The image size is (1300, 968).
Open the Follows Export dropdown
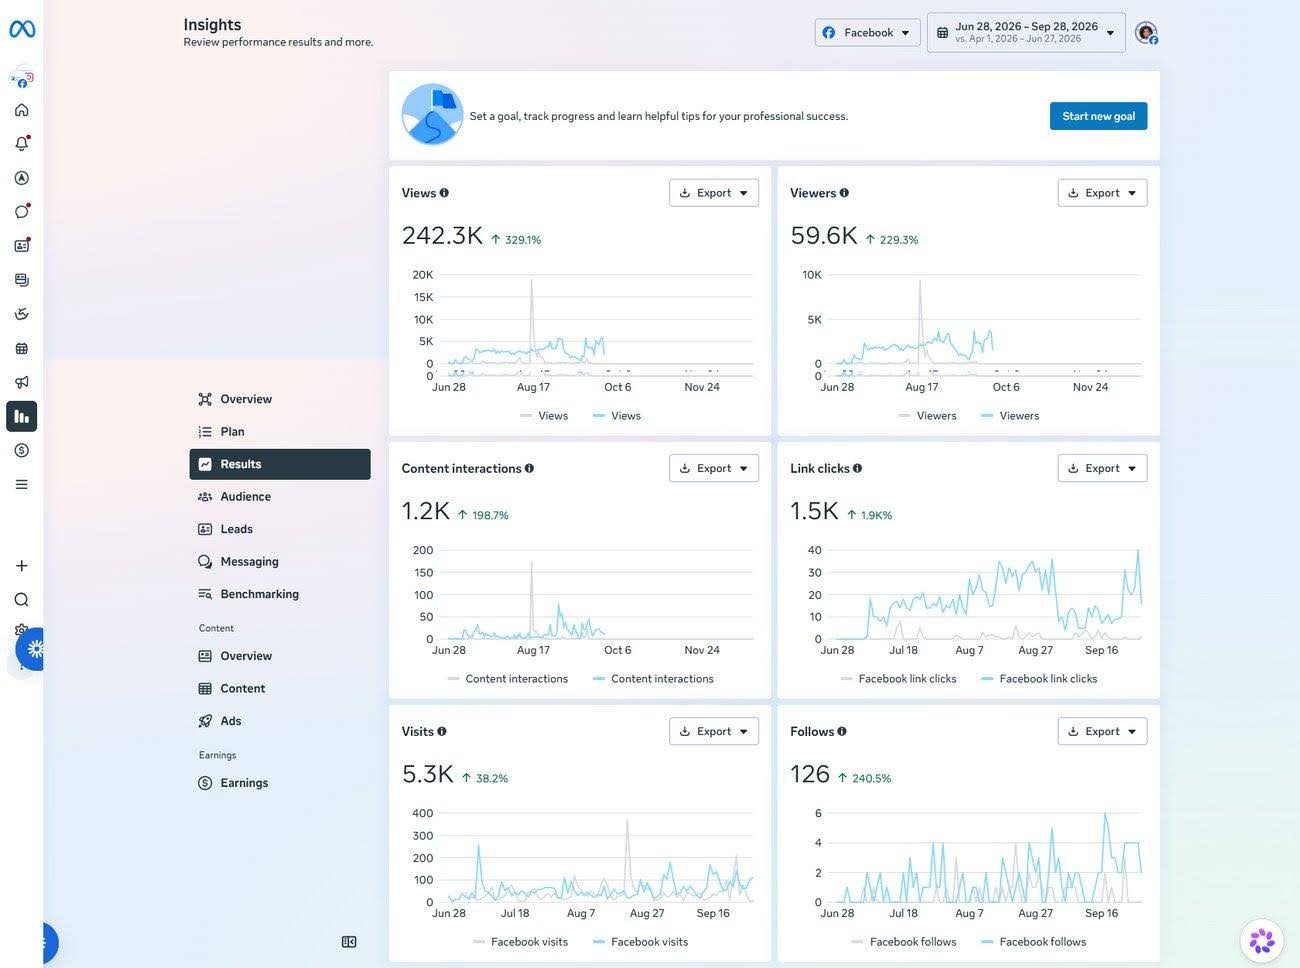pyautogui.click(x=1102, y=731)
